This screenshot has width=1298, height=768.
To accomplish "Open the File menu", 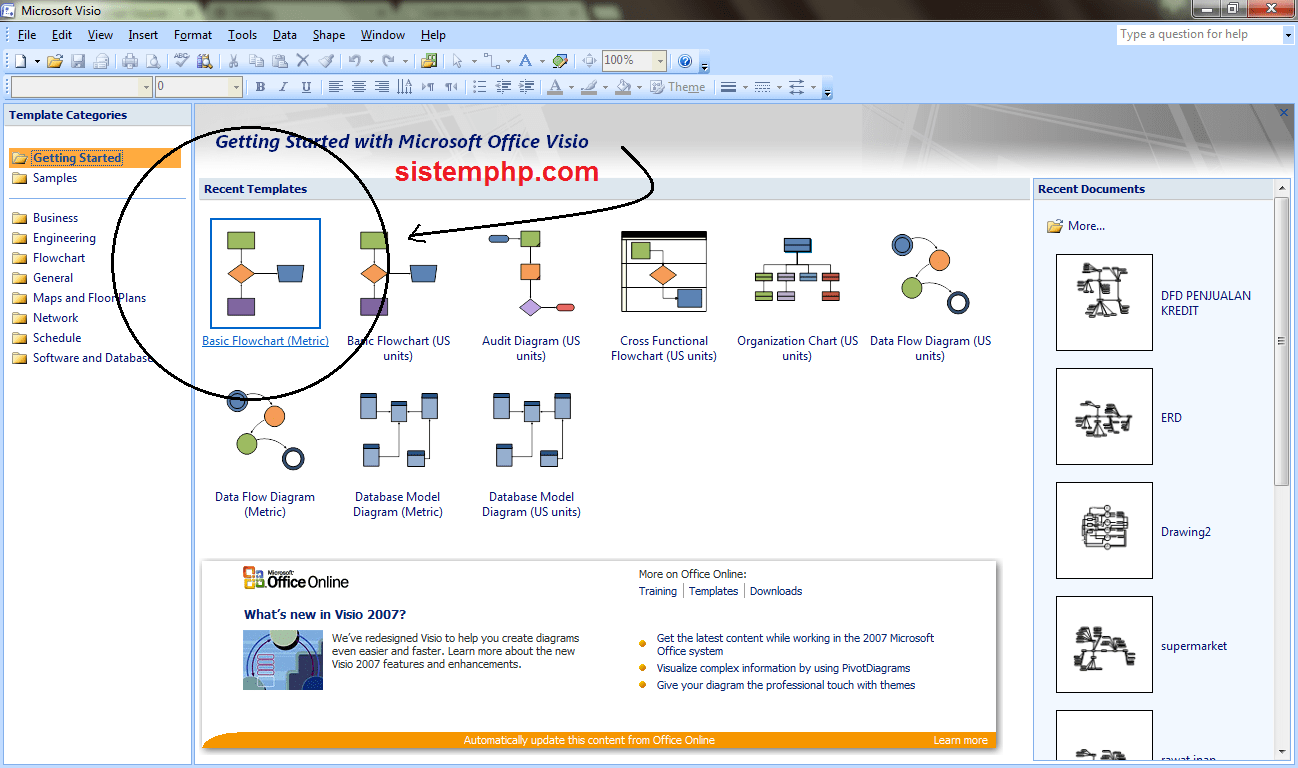I will tap(27, 34).
